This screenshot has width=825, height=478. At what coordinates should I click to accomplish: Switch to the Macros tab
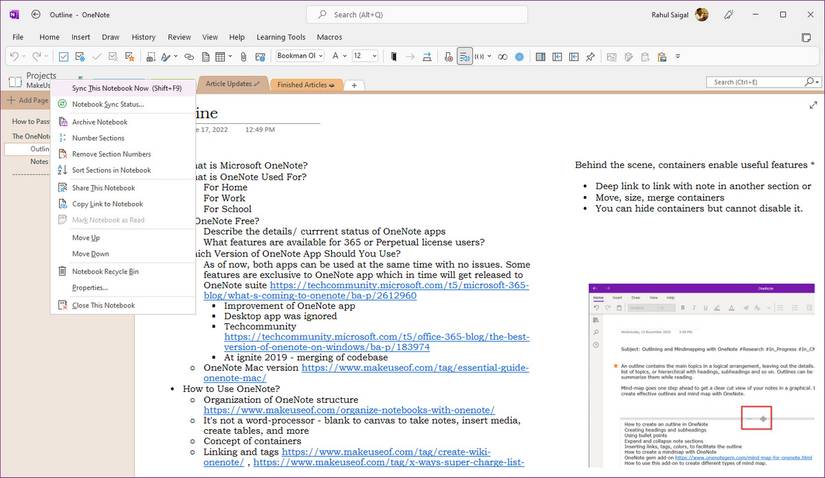[x=329, y=37]
